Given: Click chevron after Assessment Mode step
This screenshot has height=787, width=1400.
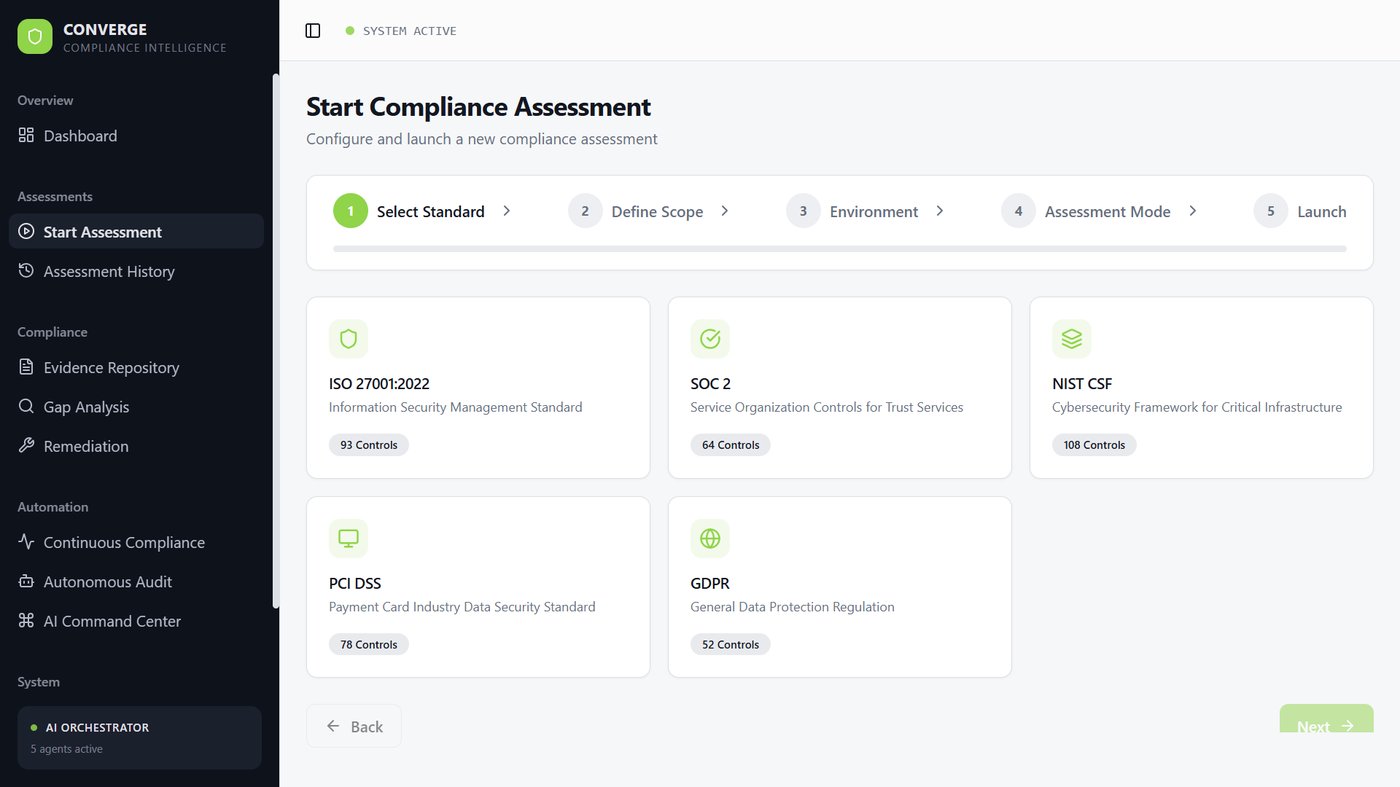Looking at the screenshot, I should point(1193,211).
